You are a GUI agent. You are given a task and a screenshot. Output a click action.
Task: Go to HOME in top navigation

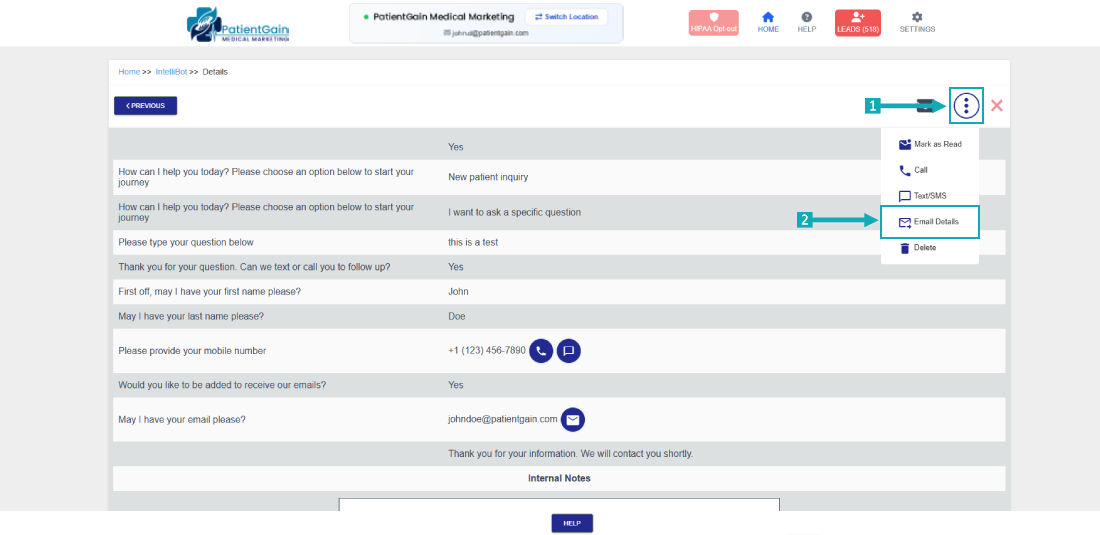(x=768, y=23)
